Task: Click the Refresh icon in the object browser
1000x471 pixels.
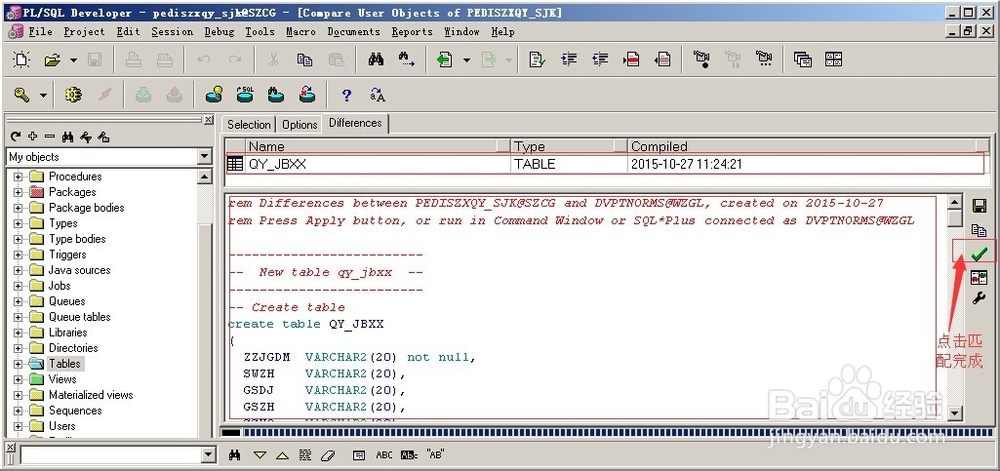Action: tap(16, 137)
